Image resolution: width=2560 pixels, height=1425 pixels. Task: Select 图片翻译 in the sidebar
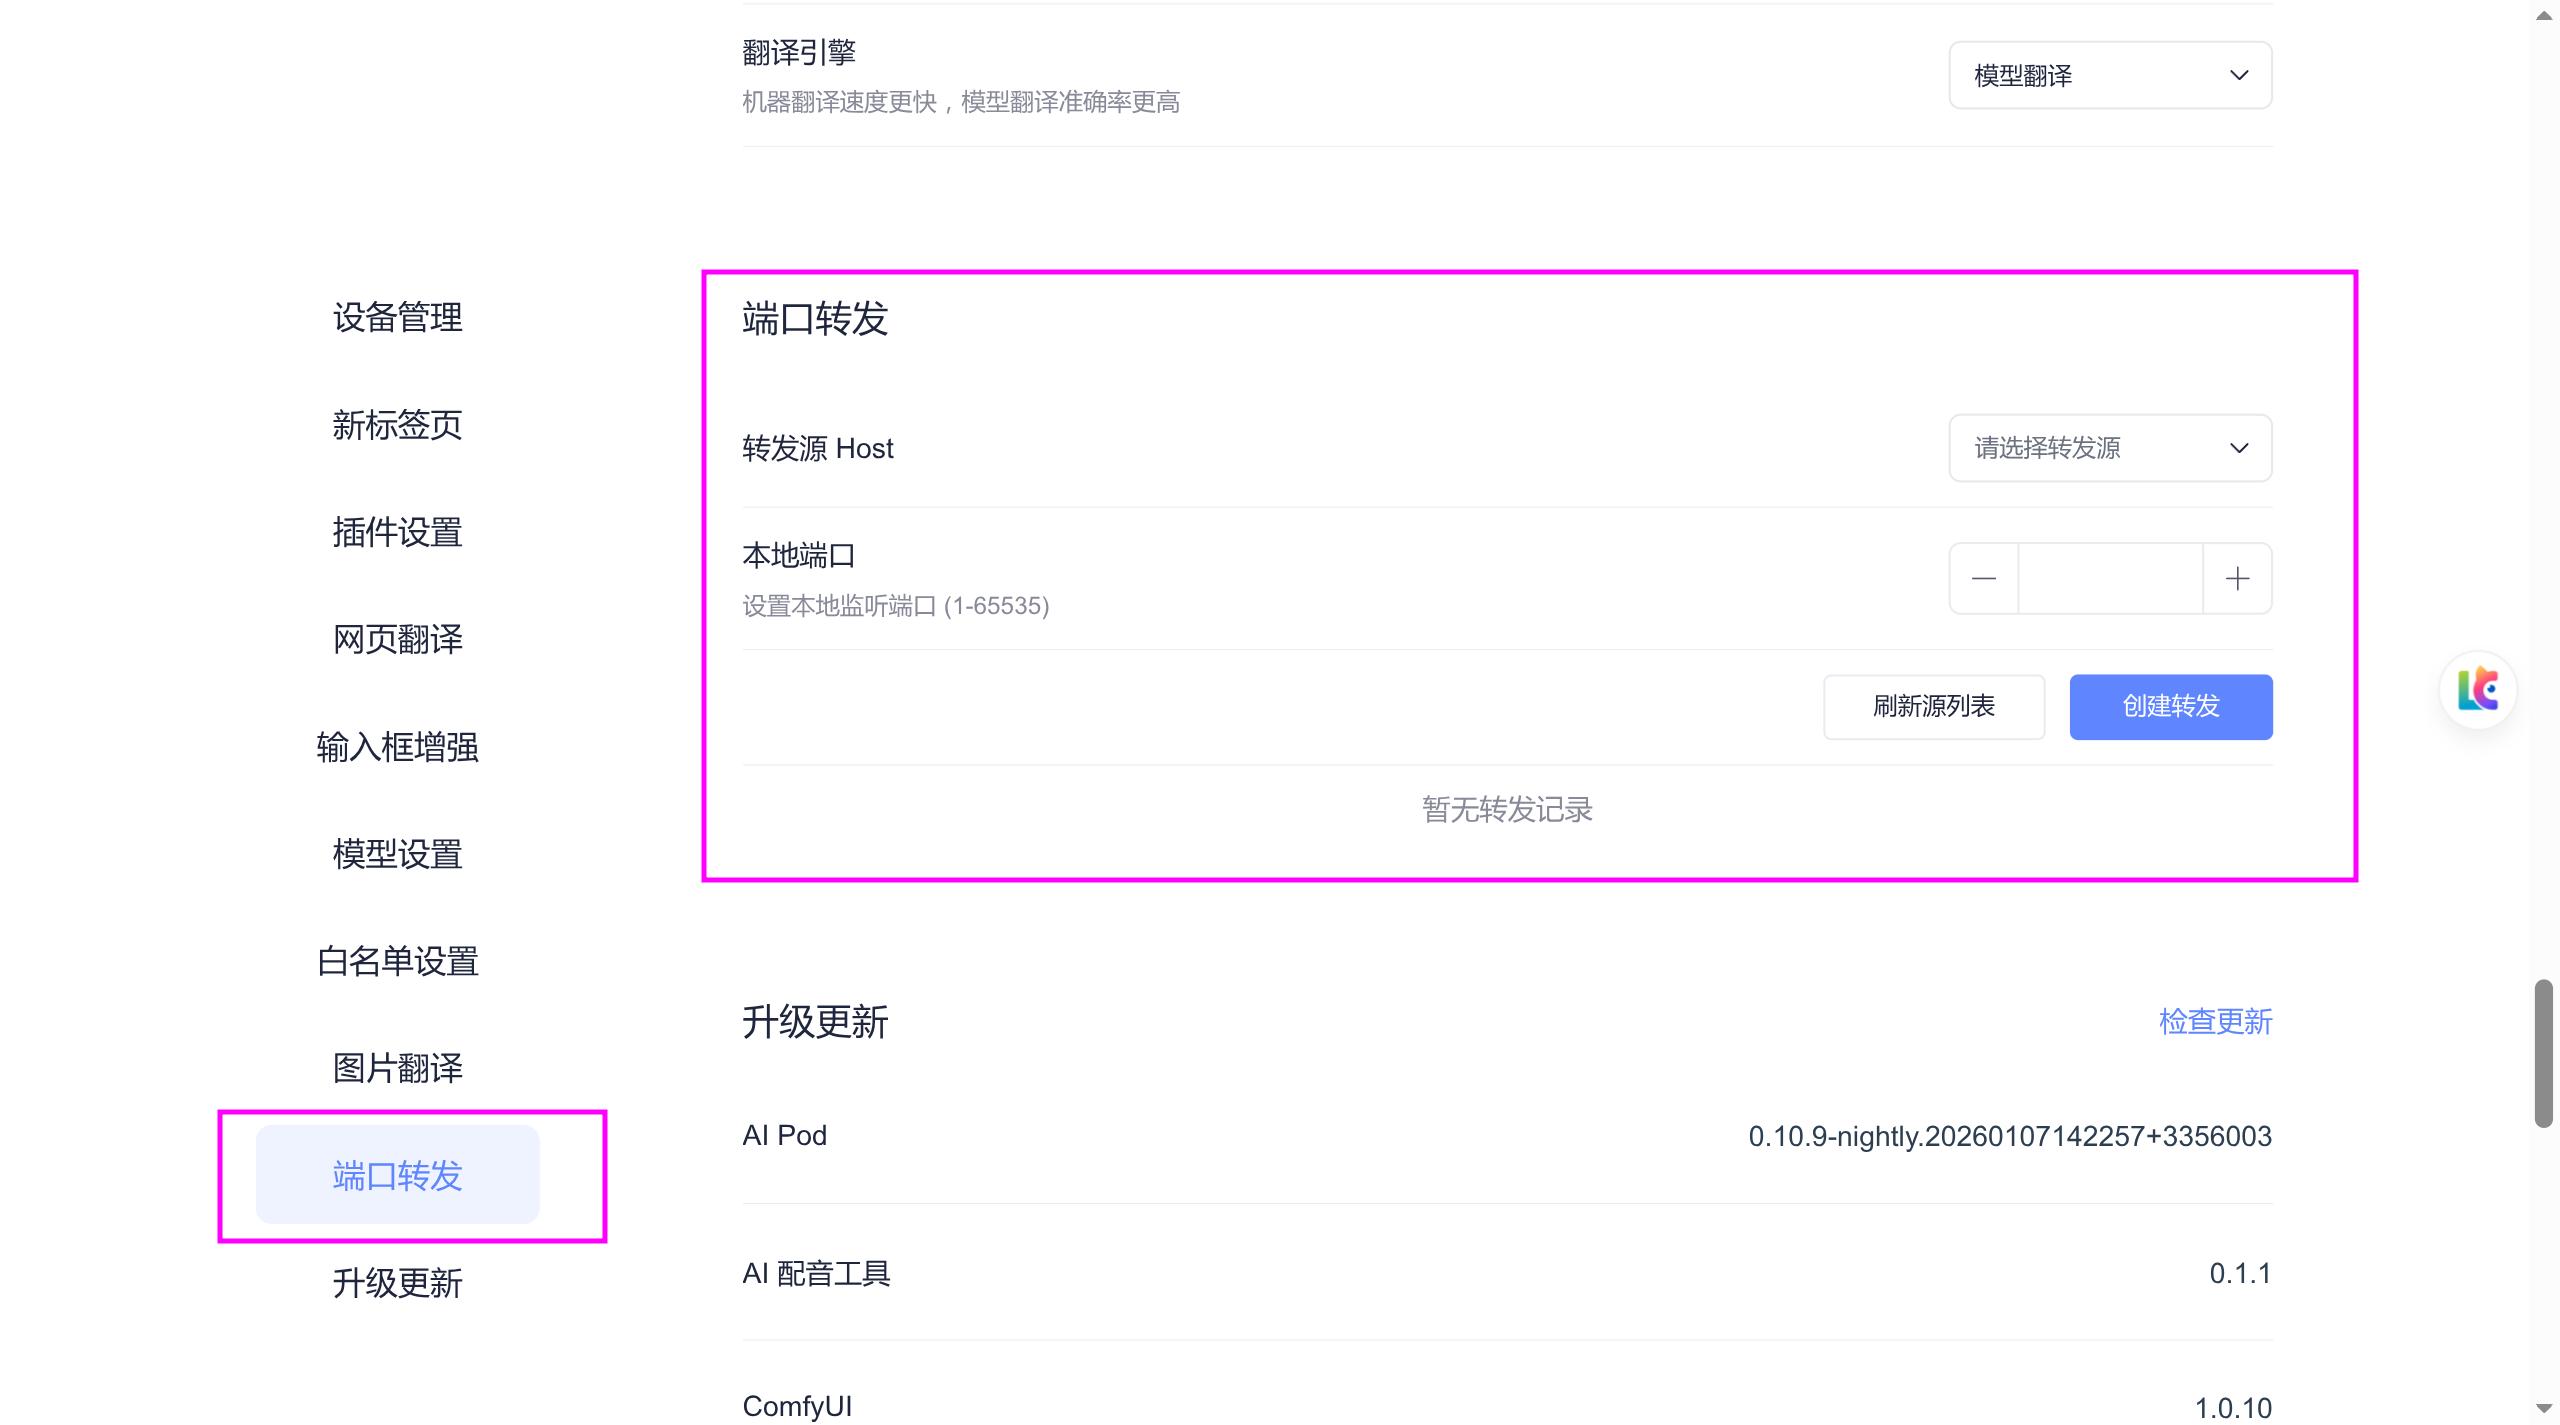click(397, 1068)
